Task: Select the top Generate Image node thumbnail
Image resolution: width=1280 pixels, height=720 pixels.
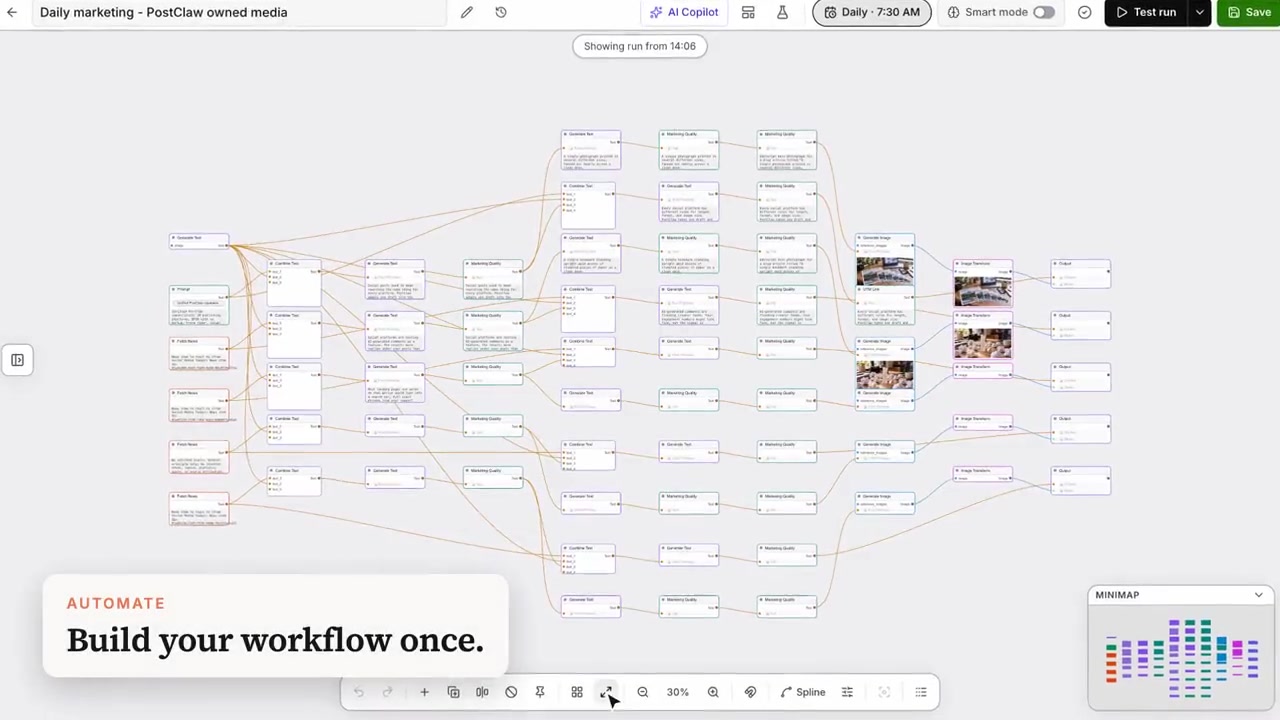Action: (x=885, y=272)
